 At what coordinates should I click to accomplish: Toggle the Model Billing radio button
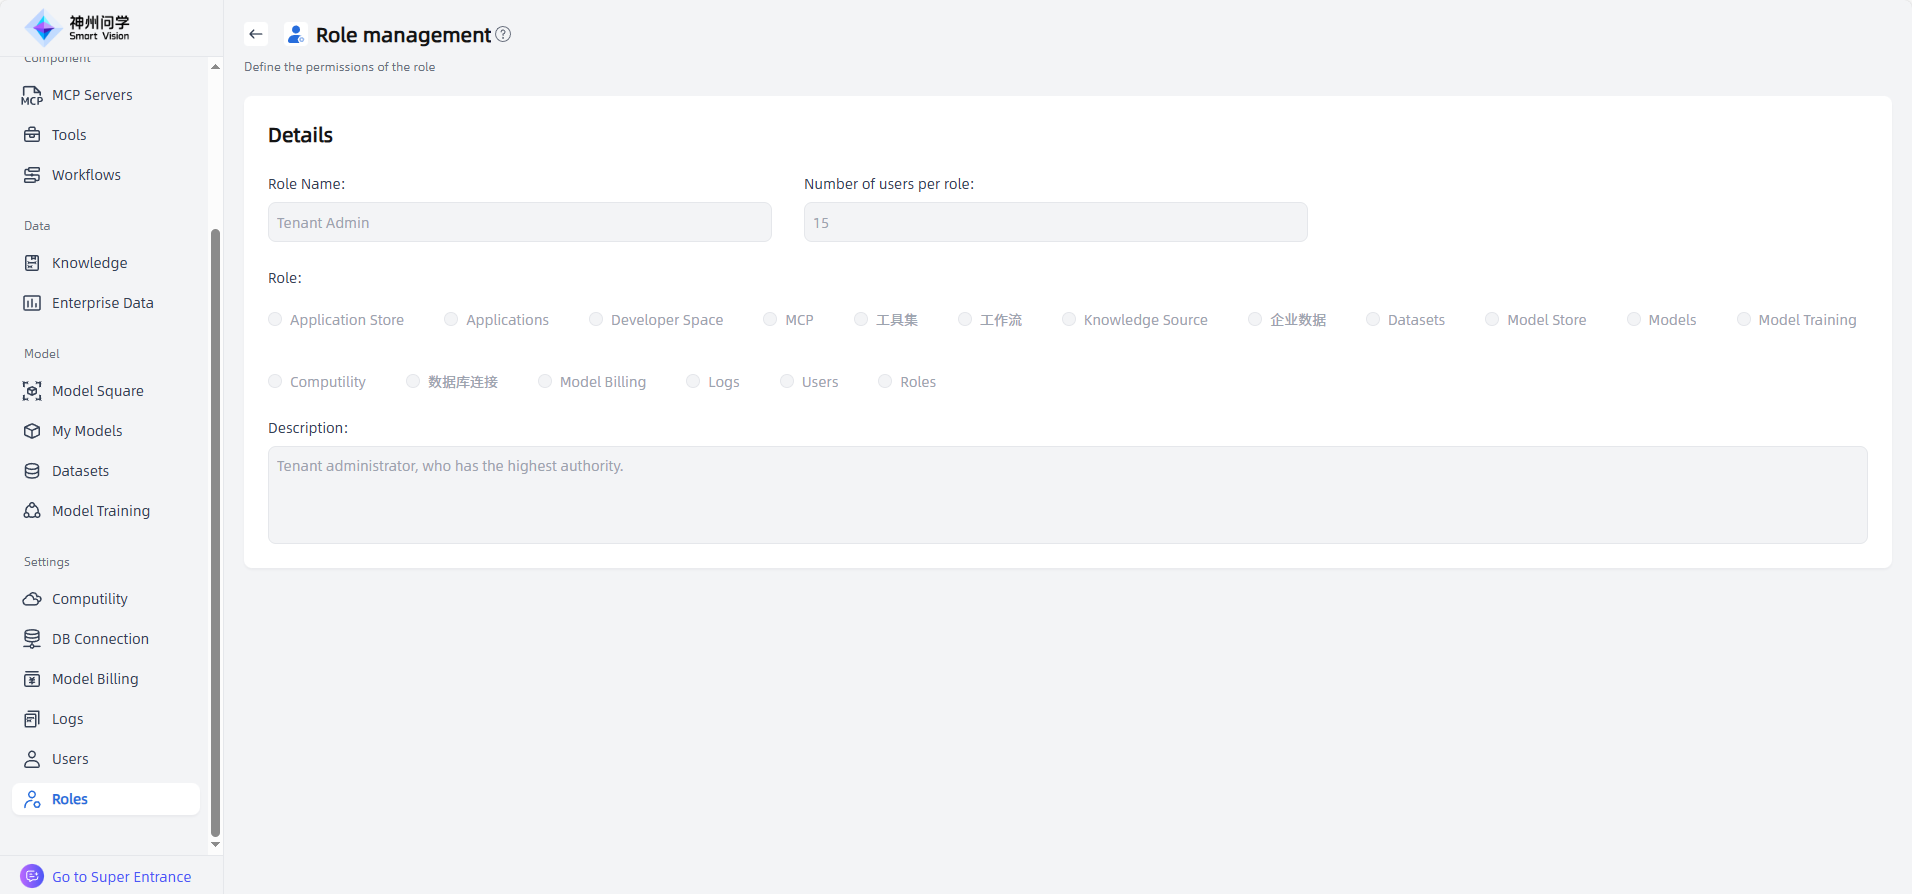pos(545,382)
